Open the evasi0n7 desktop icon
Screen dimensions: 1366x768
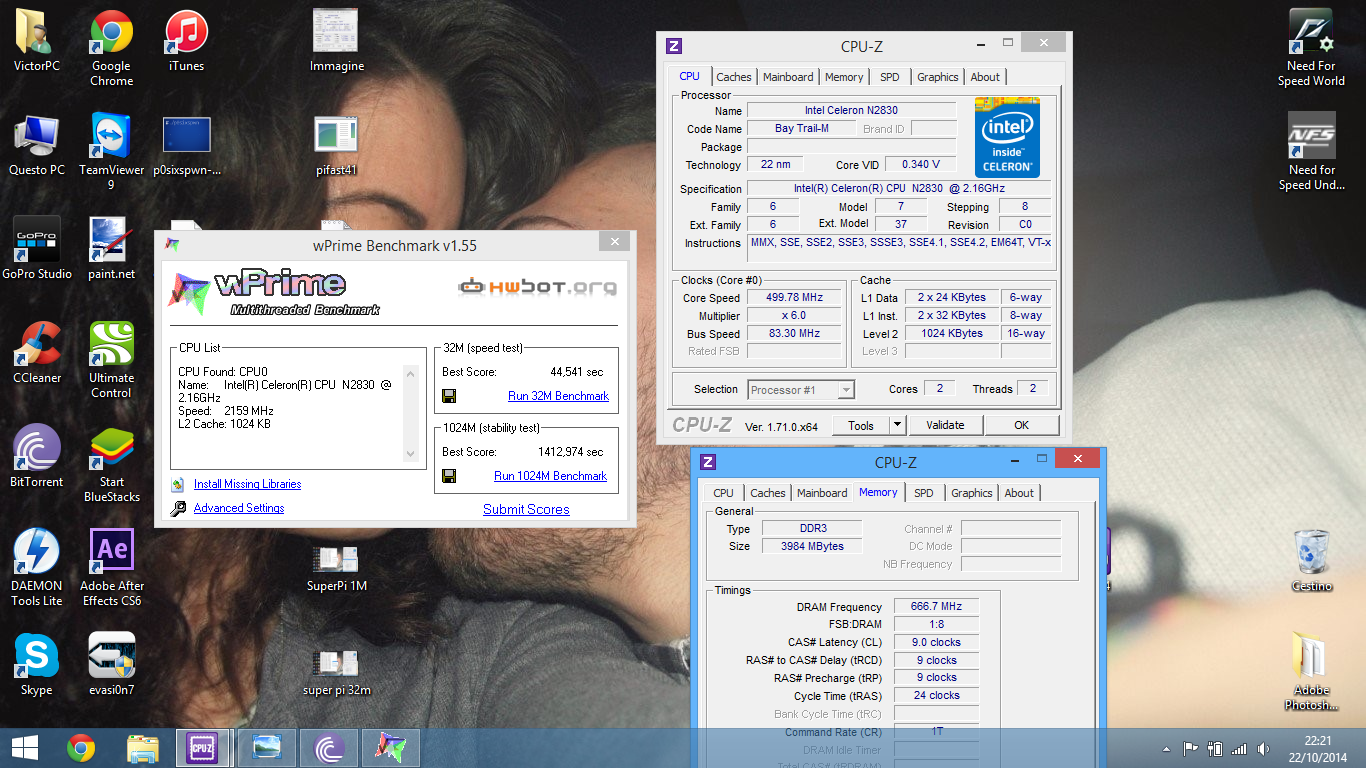click(x=112, y=664)
